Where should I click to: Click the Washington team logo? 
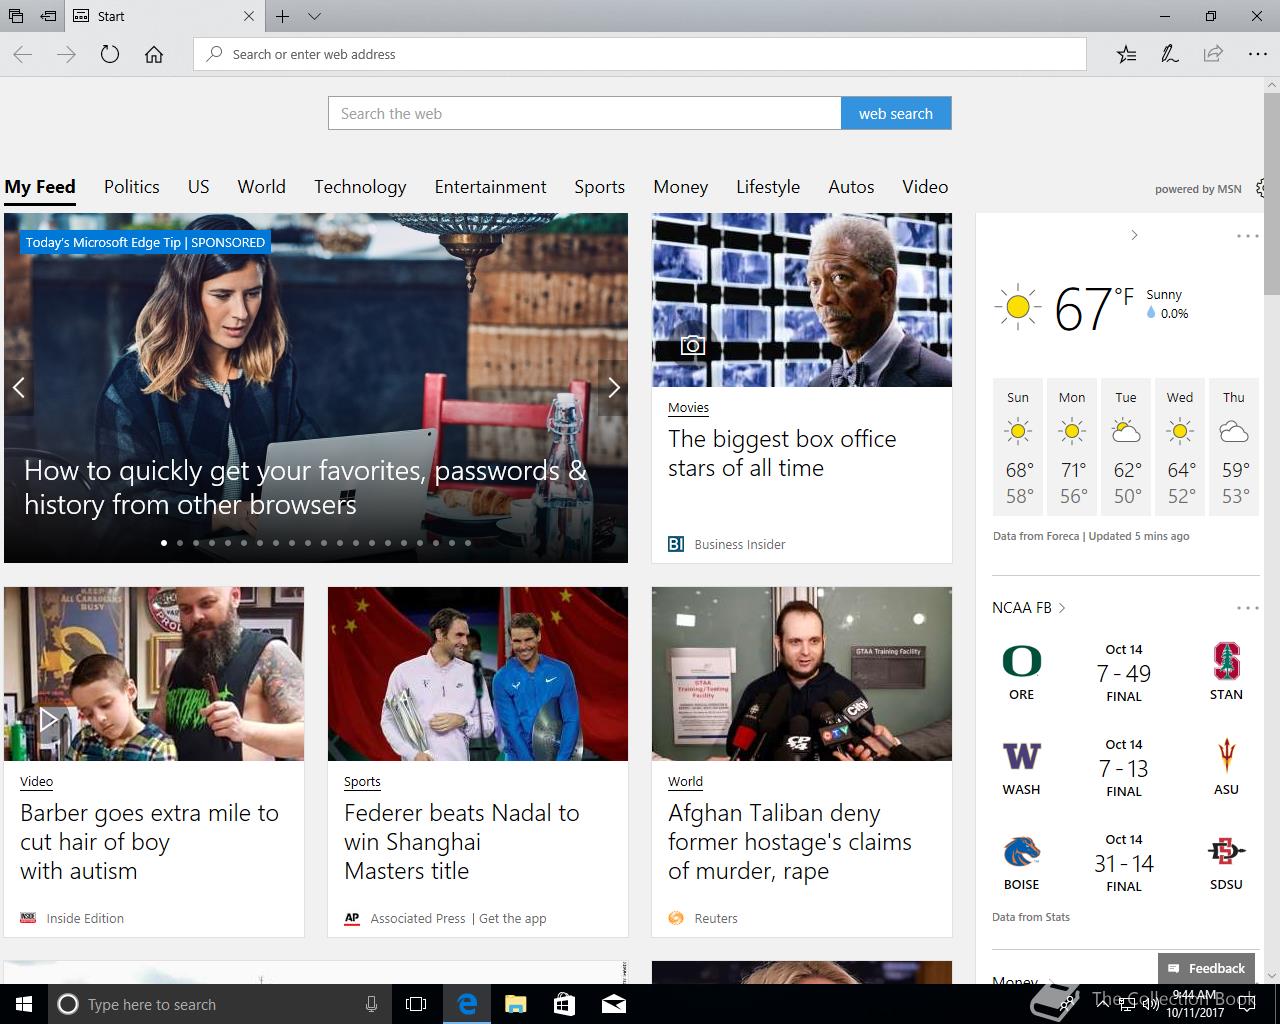(x=1021, y=756)
